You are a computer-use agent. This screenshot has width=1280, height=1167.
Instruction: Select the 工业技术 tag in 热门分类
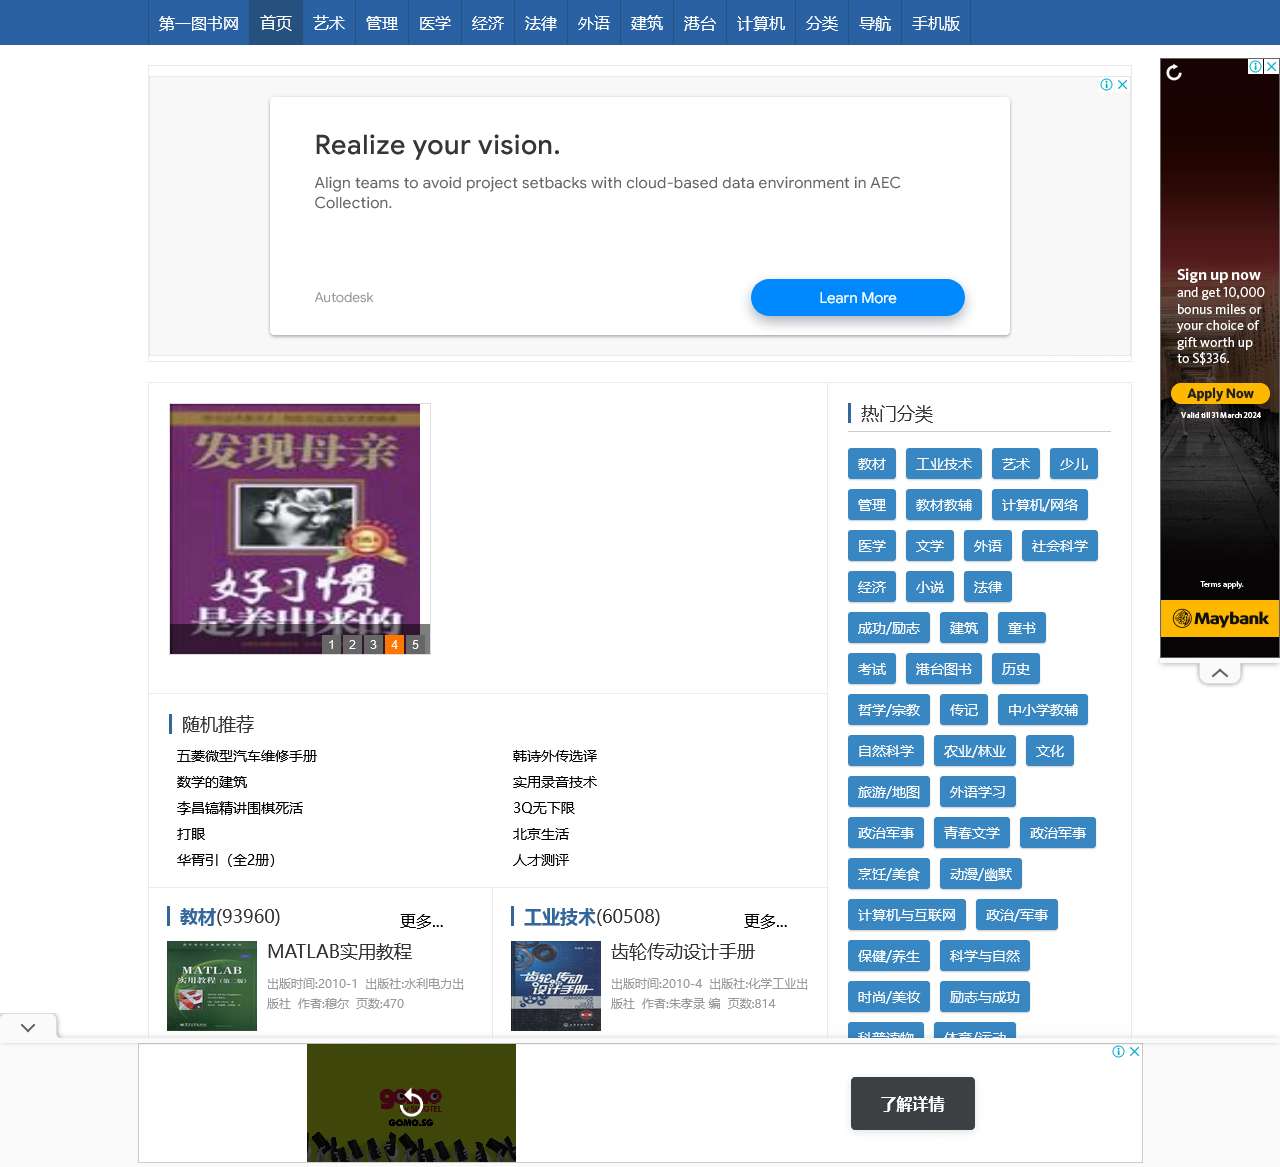coord(943,463)
